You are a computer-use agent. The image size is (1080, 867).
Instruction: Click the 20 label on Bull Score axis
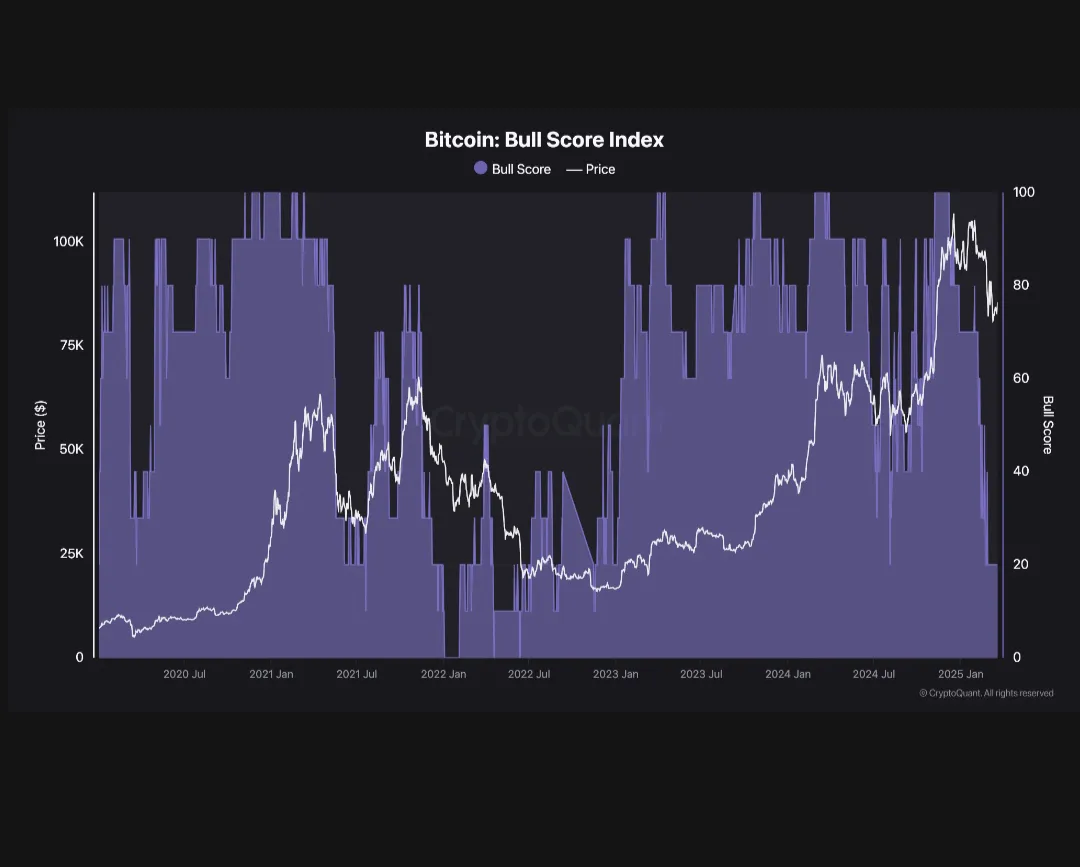pos(1021,564)
